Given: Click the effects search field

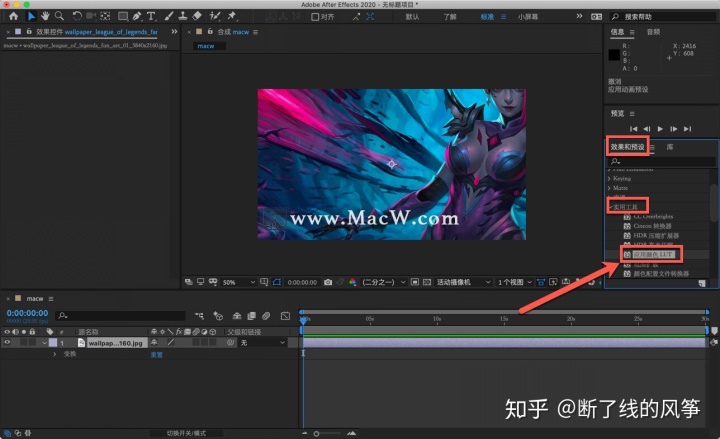Looking at the screenshot, I should tap(662, 162).
